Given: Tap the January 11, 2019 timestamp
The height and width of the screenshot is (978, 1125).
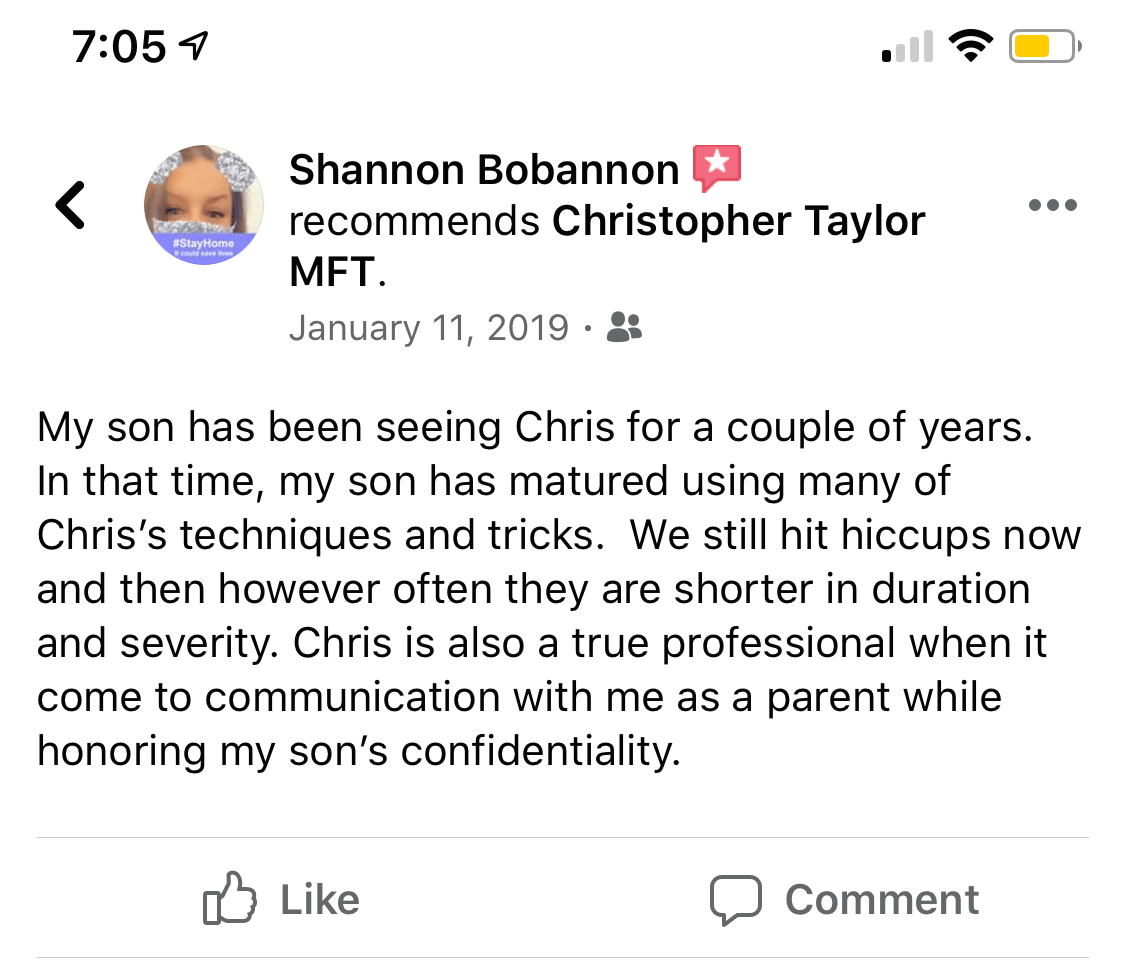Looking at the screenshot, I should pos(429,328).
